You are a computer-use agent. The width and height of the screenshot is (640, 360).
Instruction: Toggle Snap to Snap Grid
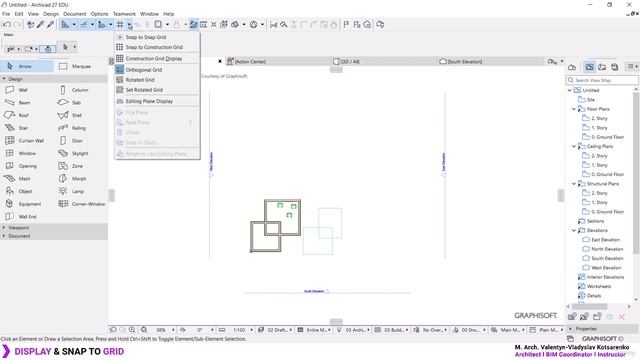click(146, 37)
